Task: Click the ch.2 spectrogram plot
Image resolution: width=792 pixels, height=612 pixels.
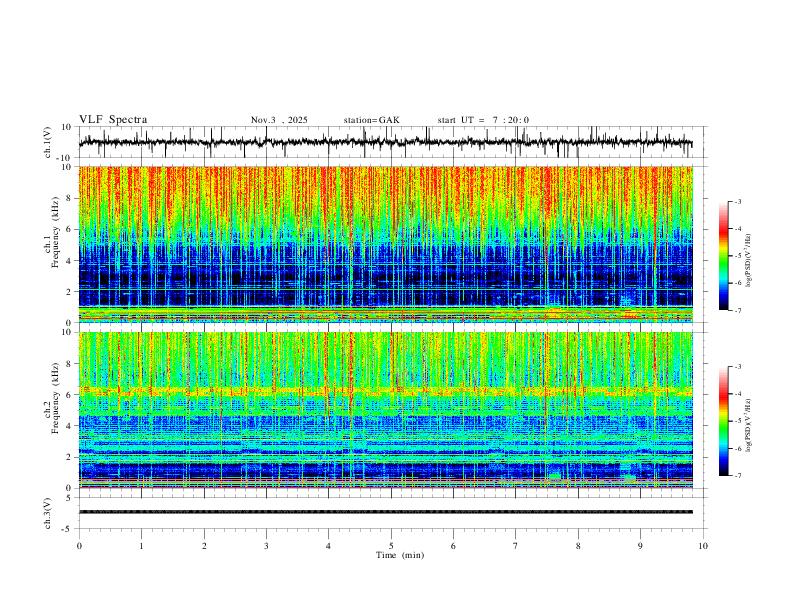Action: click(385, 410)
